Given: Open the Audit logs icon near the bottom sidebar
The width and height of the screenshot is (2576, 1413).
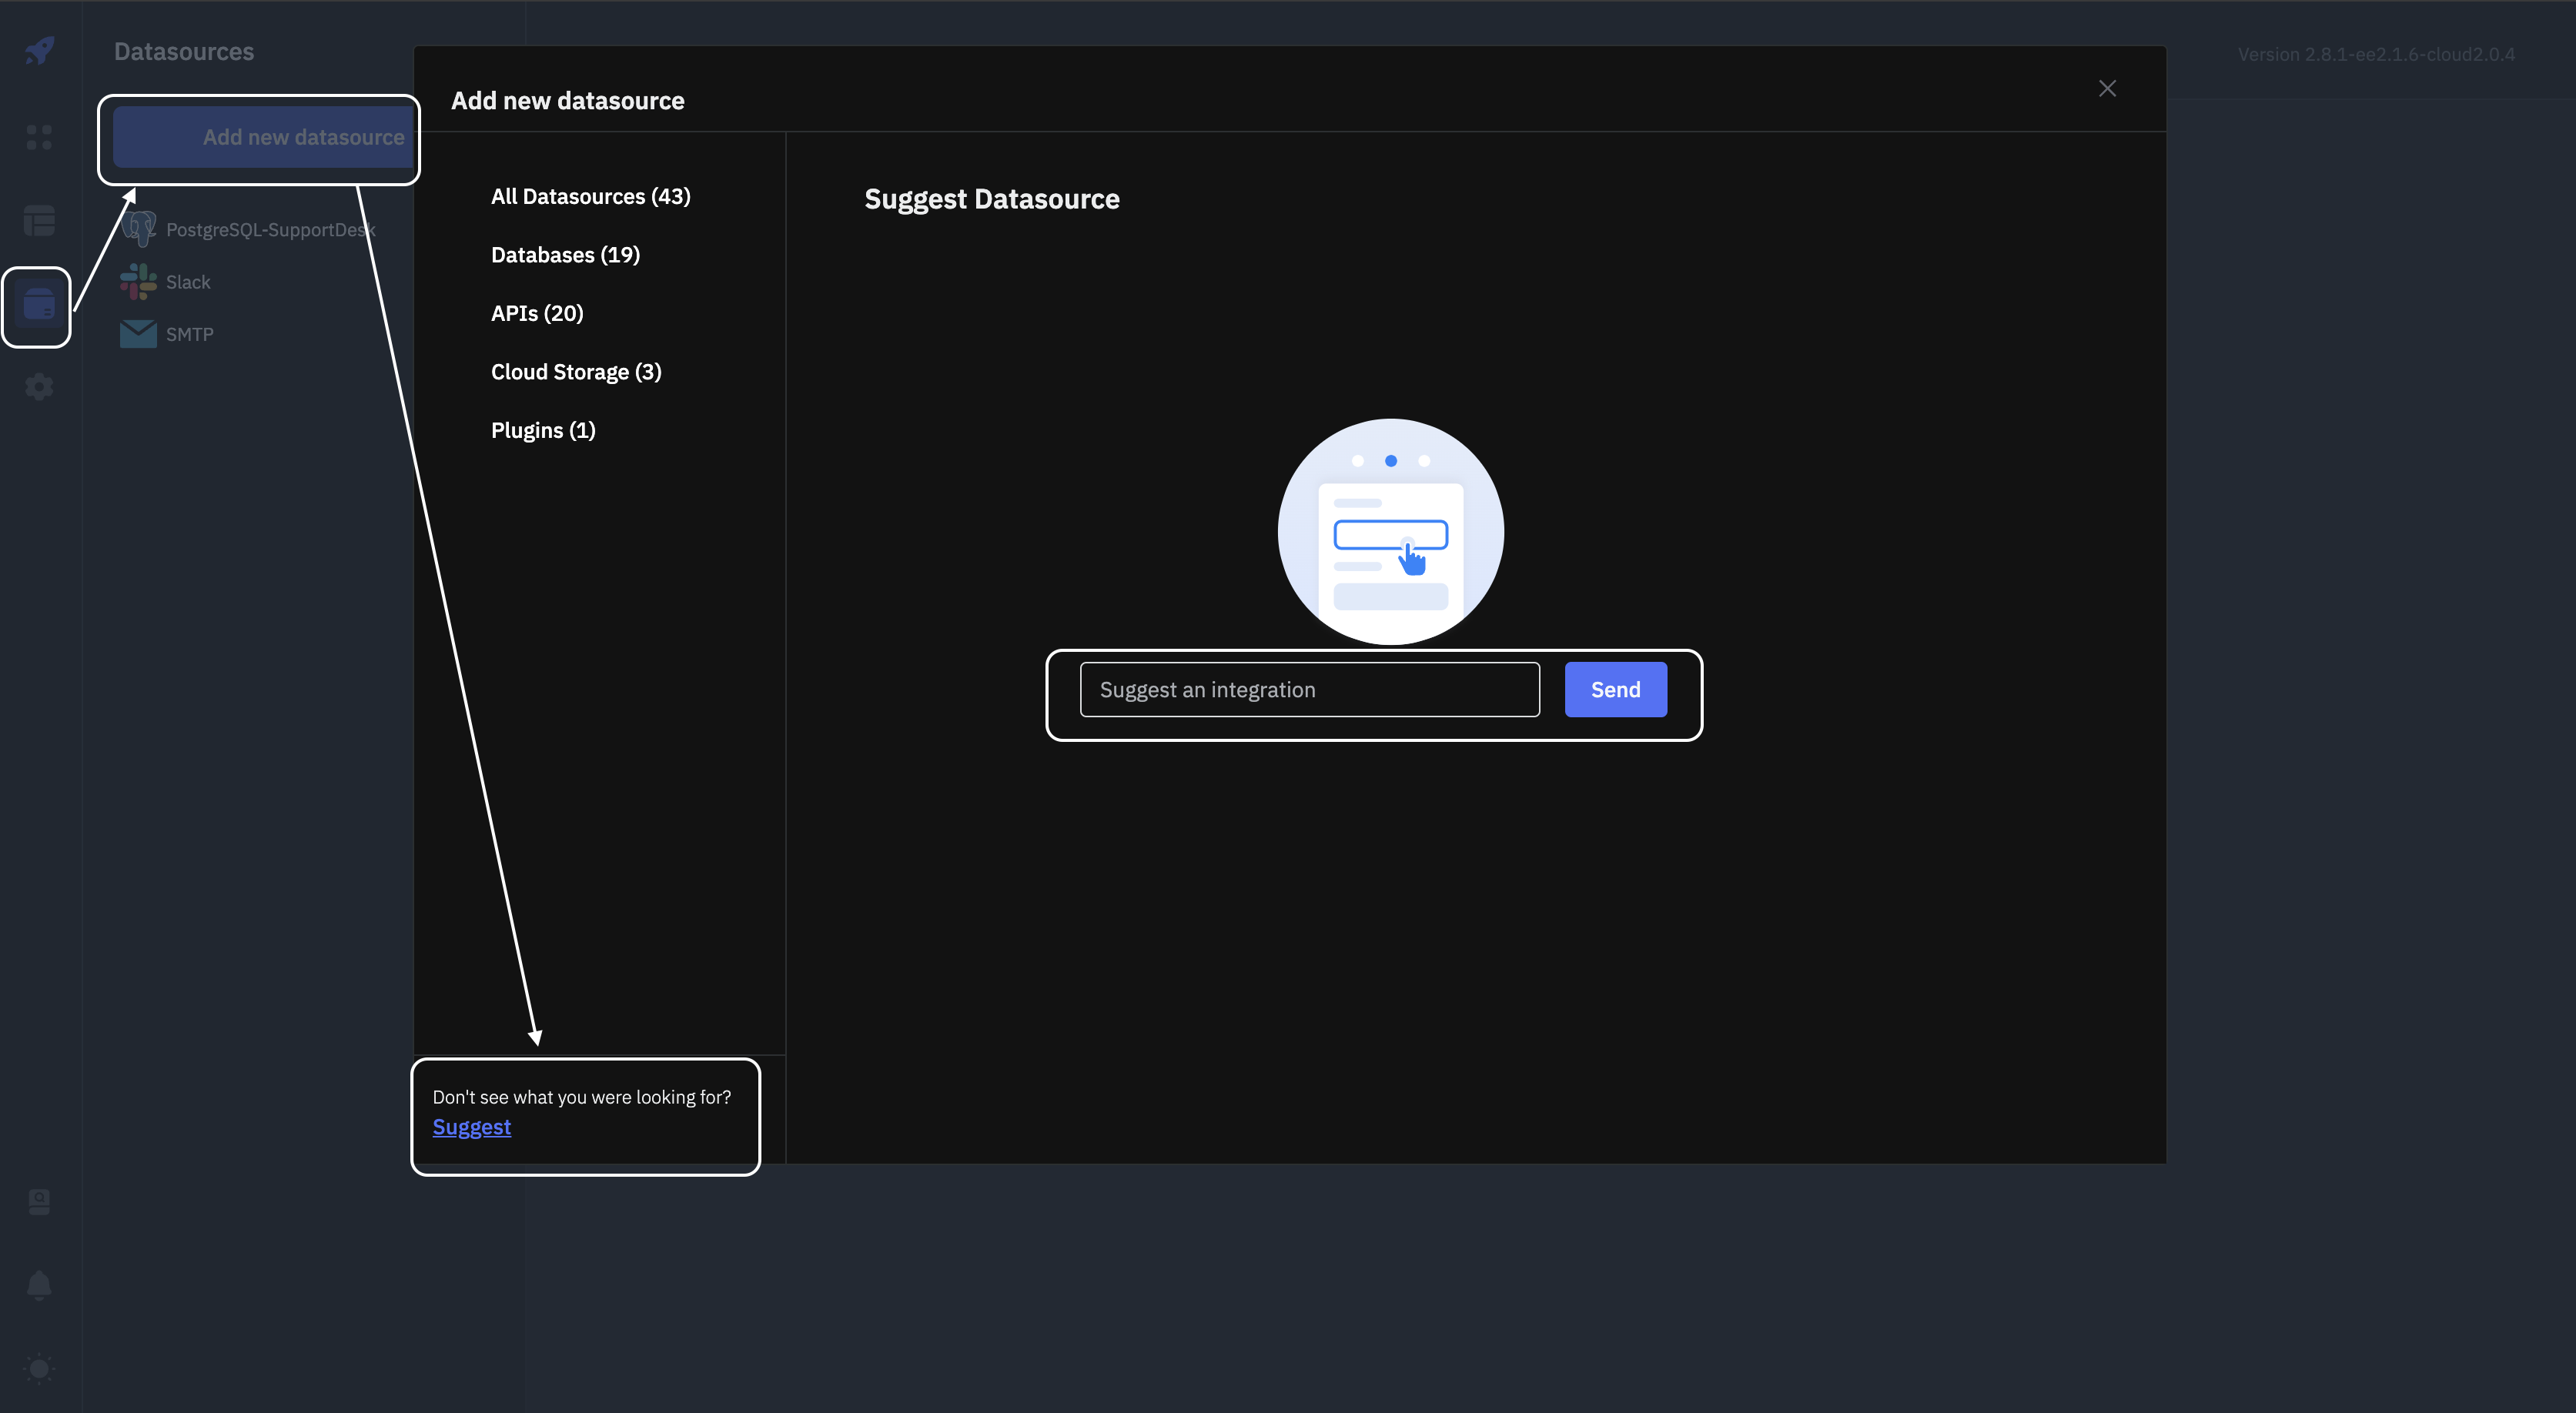Looking at the screenshot, I should 38,1201.
